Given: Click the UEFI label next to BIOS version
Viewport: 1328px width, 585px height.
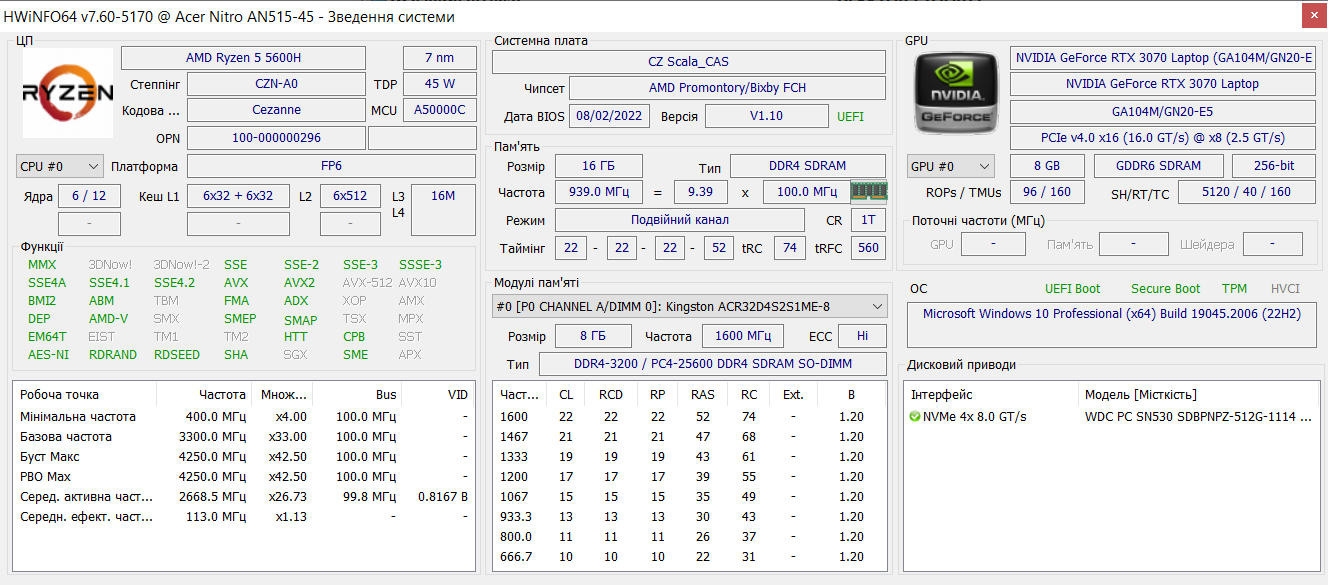Looking at the screenshot, I should [850, 116].
